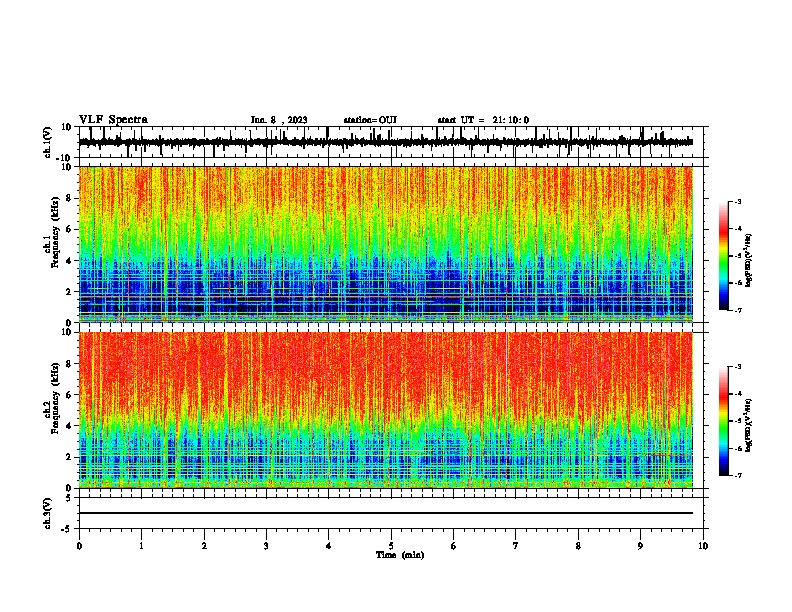Click the ch.1 PSD color bar
Image resolution: width=792 pixels, height=612 pixels.
click(x=723, y=256)
